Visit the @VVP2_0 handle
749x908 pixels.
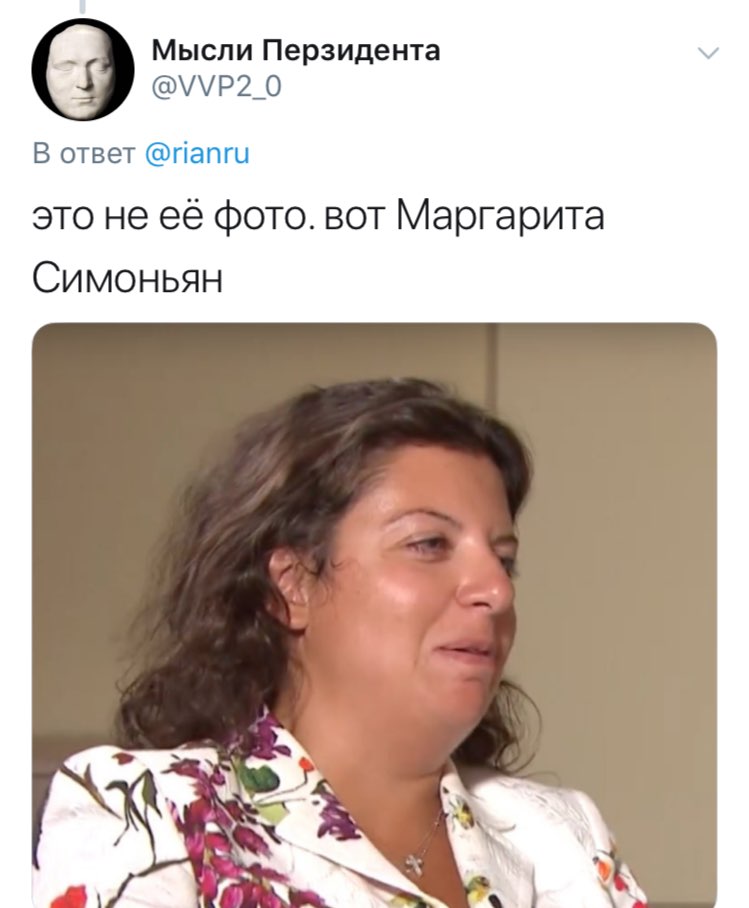point(216,87)
